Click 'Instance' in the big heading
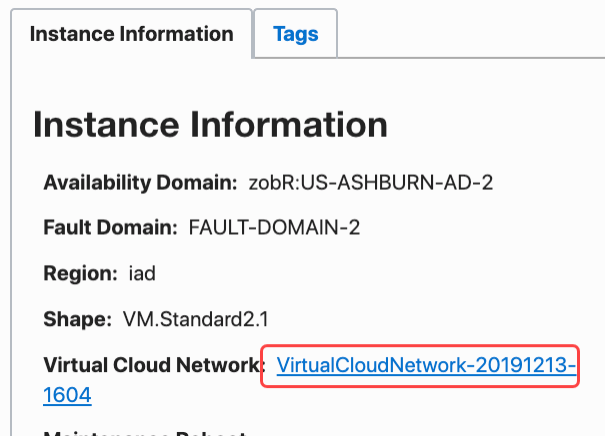 pyautogui.click(x=110, y=125)
